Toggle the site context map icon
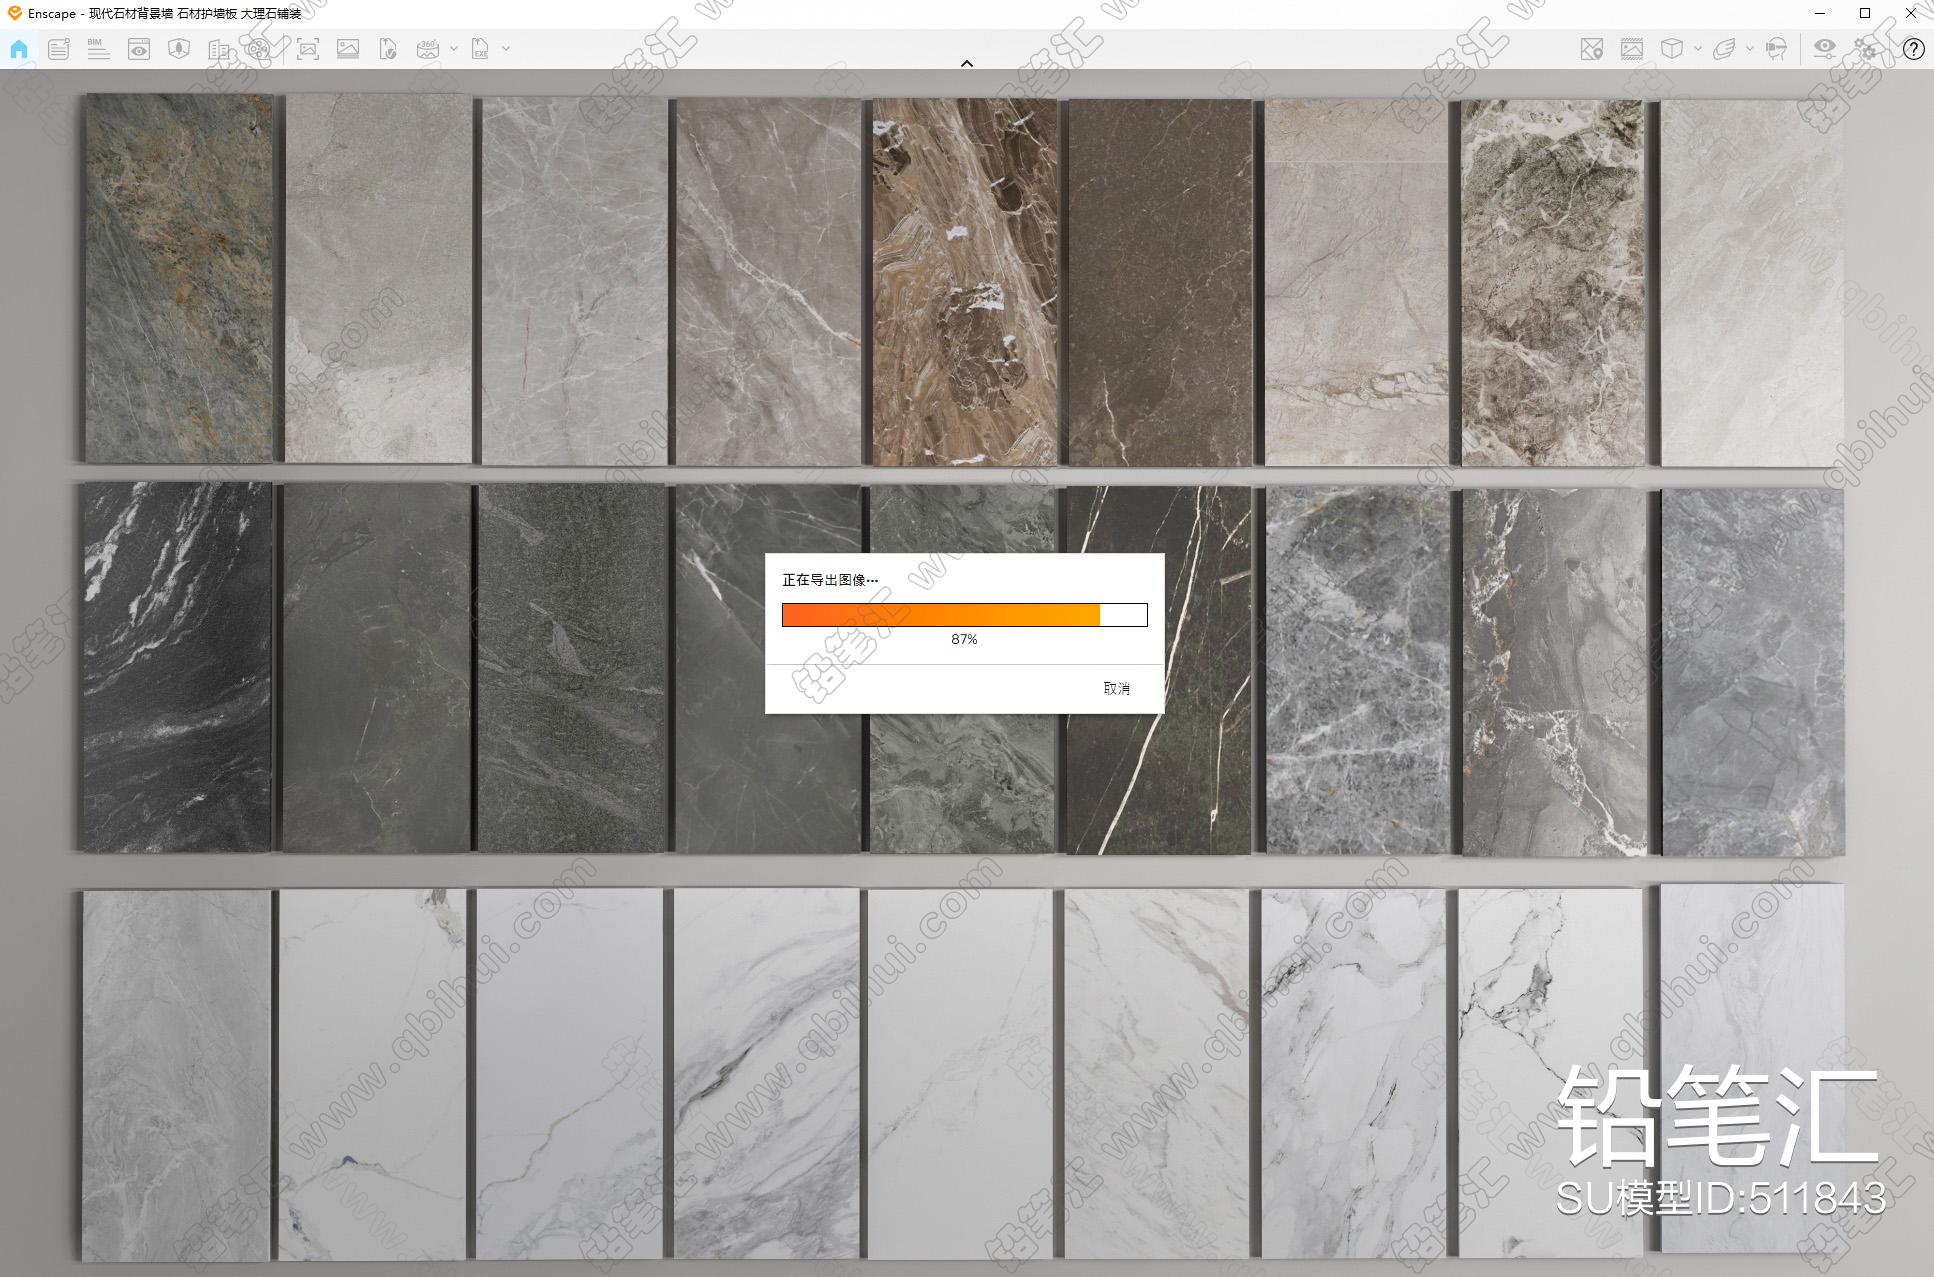This screenshot has height=1277, width=1934. (1592, 49)
